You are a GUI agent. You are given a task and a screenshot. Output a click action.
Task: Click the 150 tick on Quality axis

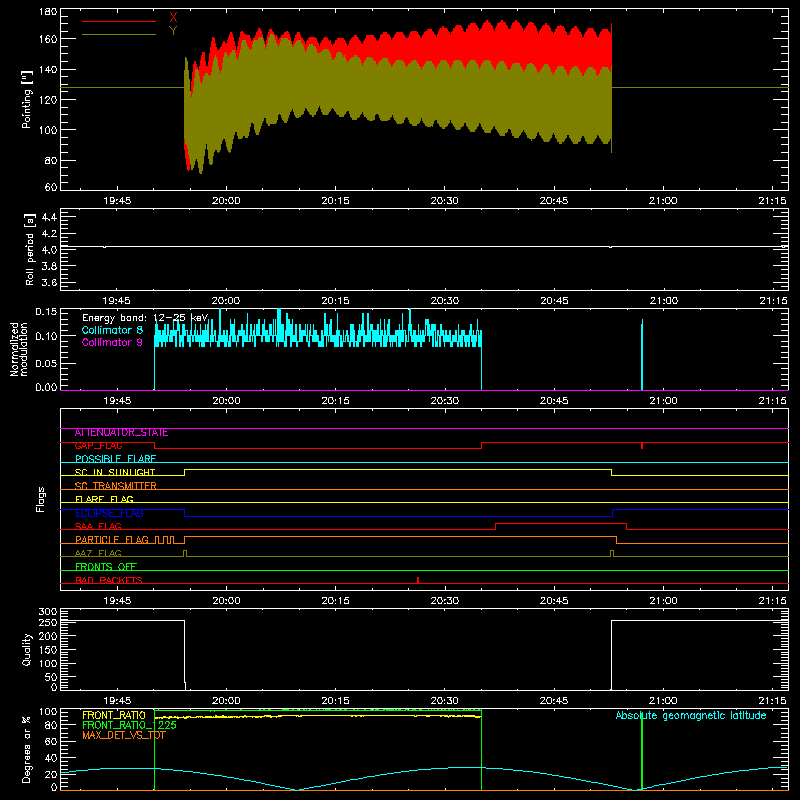point(48,650)
